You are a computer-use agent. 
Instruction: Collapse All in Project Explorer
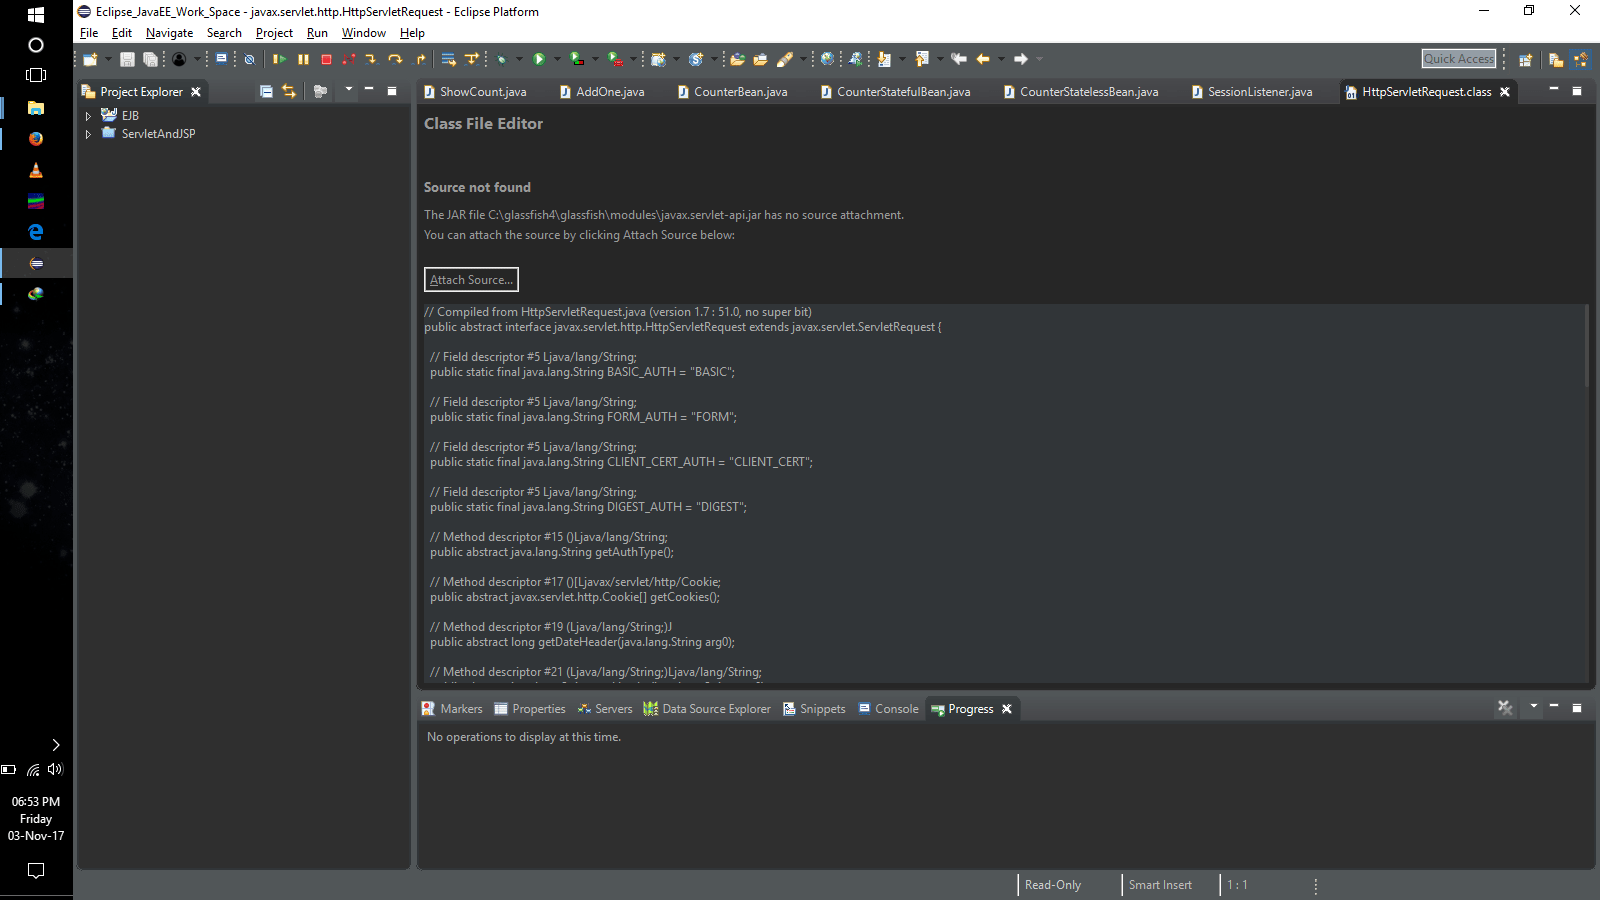pos(266,91)
